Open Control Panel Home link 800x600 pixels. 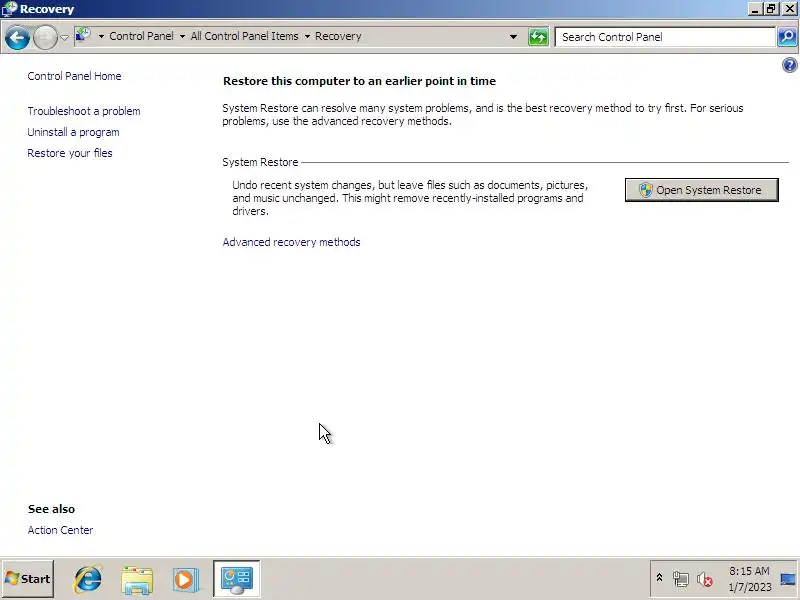(x=74, y=76)
